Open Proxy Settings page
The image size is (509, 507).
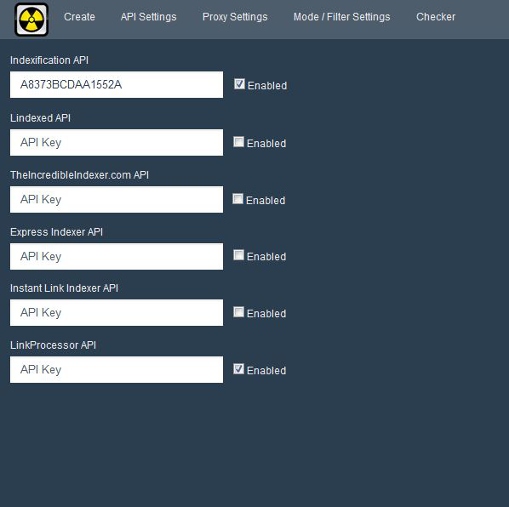235,17
